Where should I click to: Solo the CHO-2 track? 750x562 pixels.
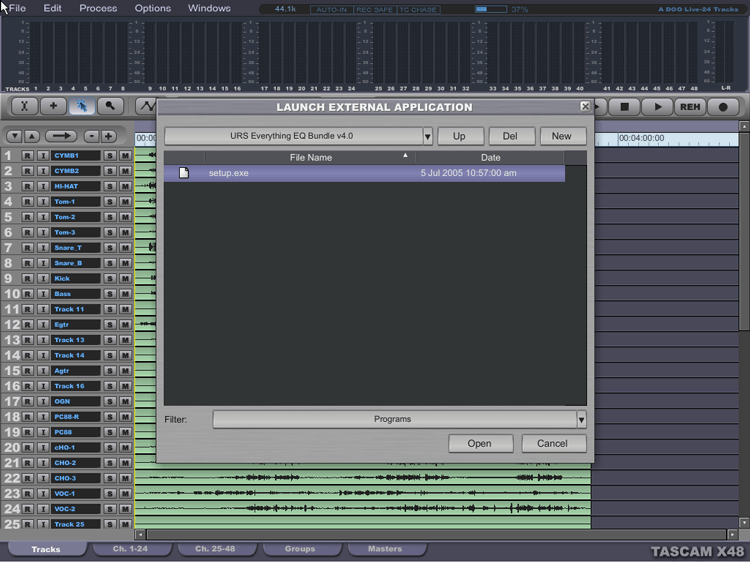(x=110, y=463)
